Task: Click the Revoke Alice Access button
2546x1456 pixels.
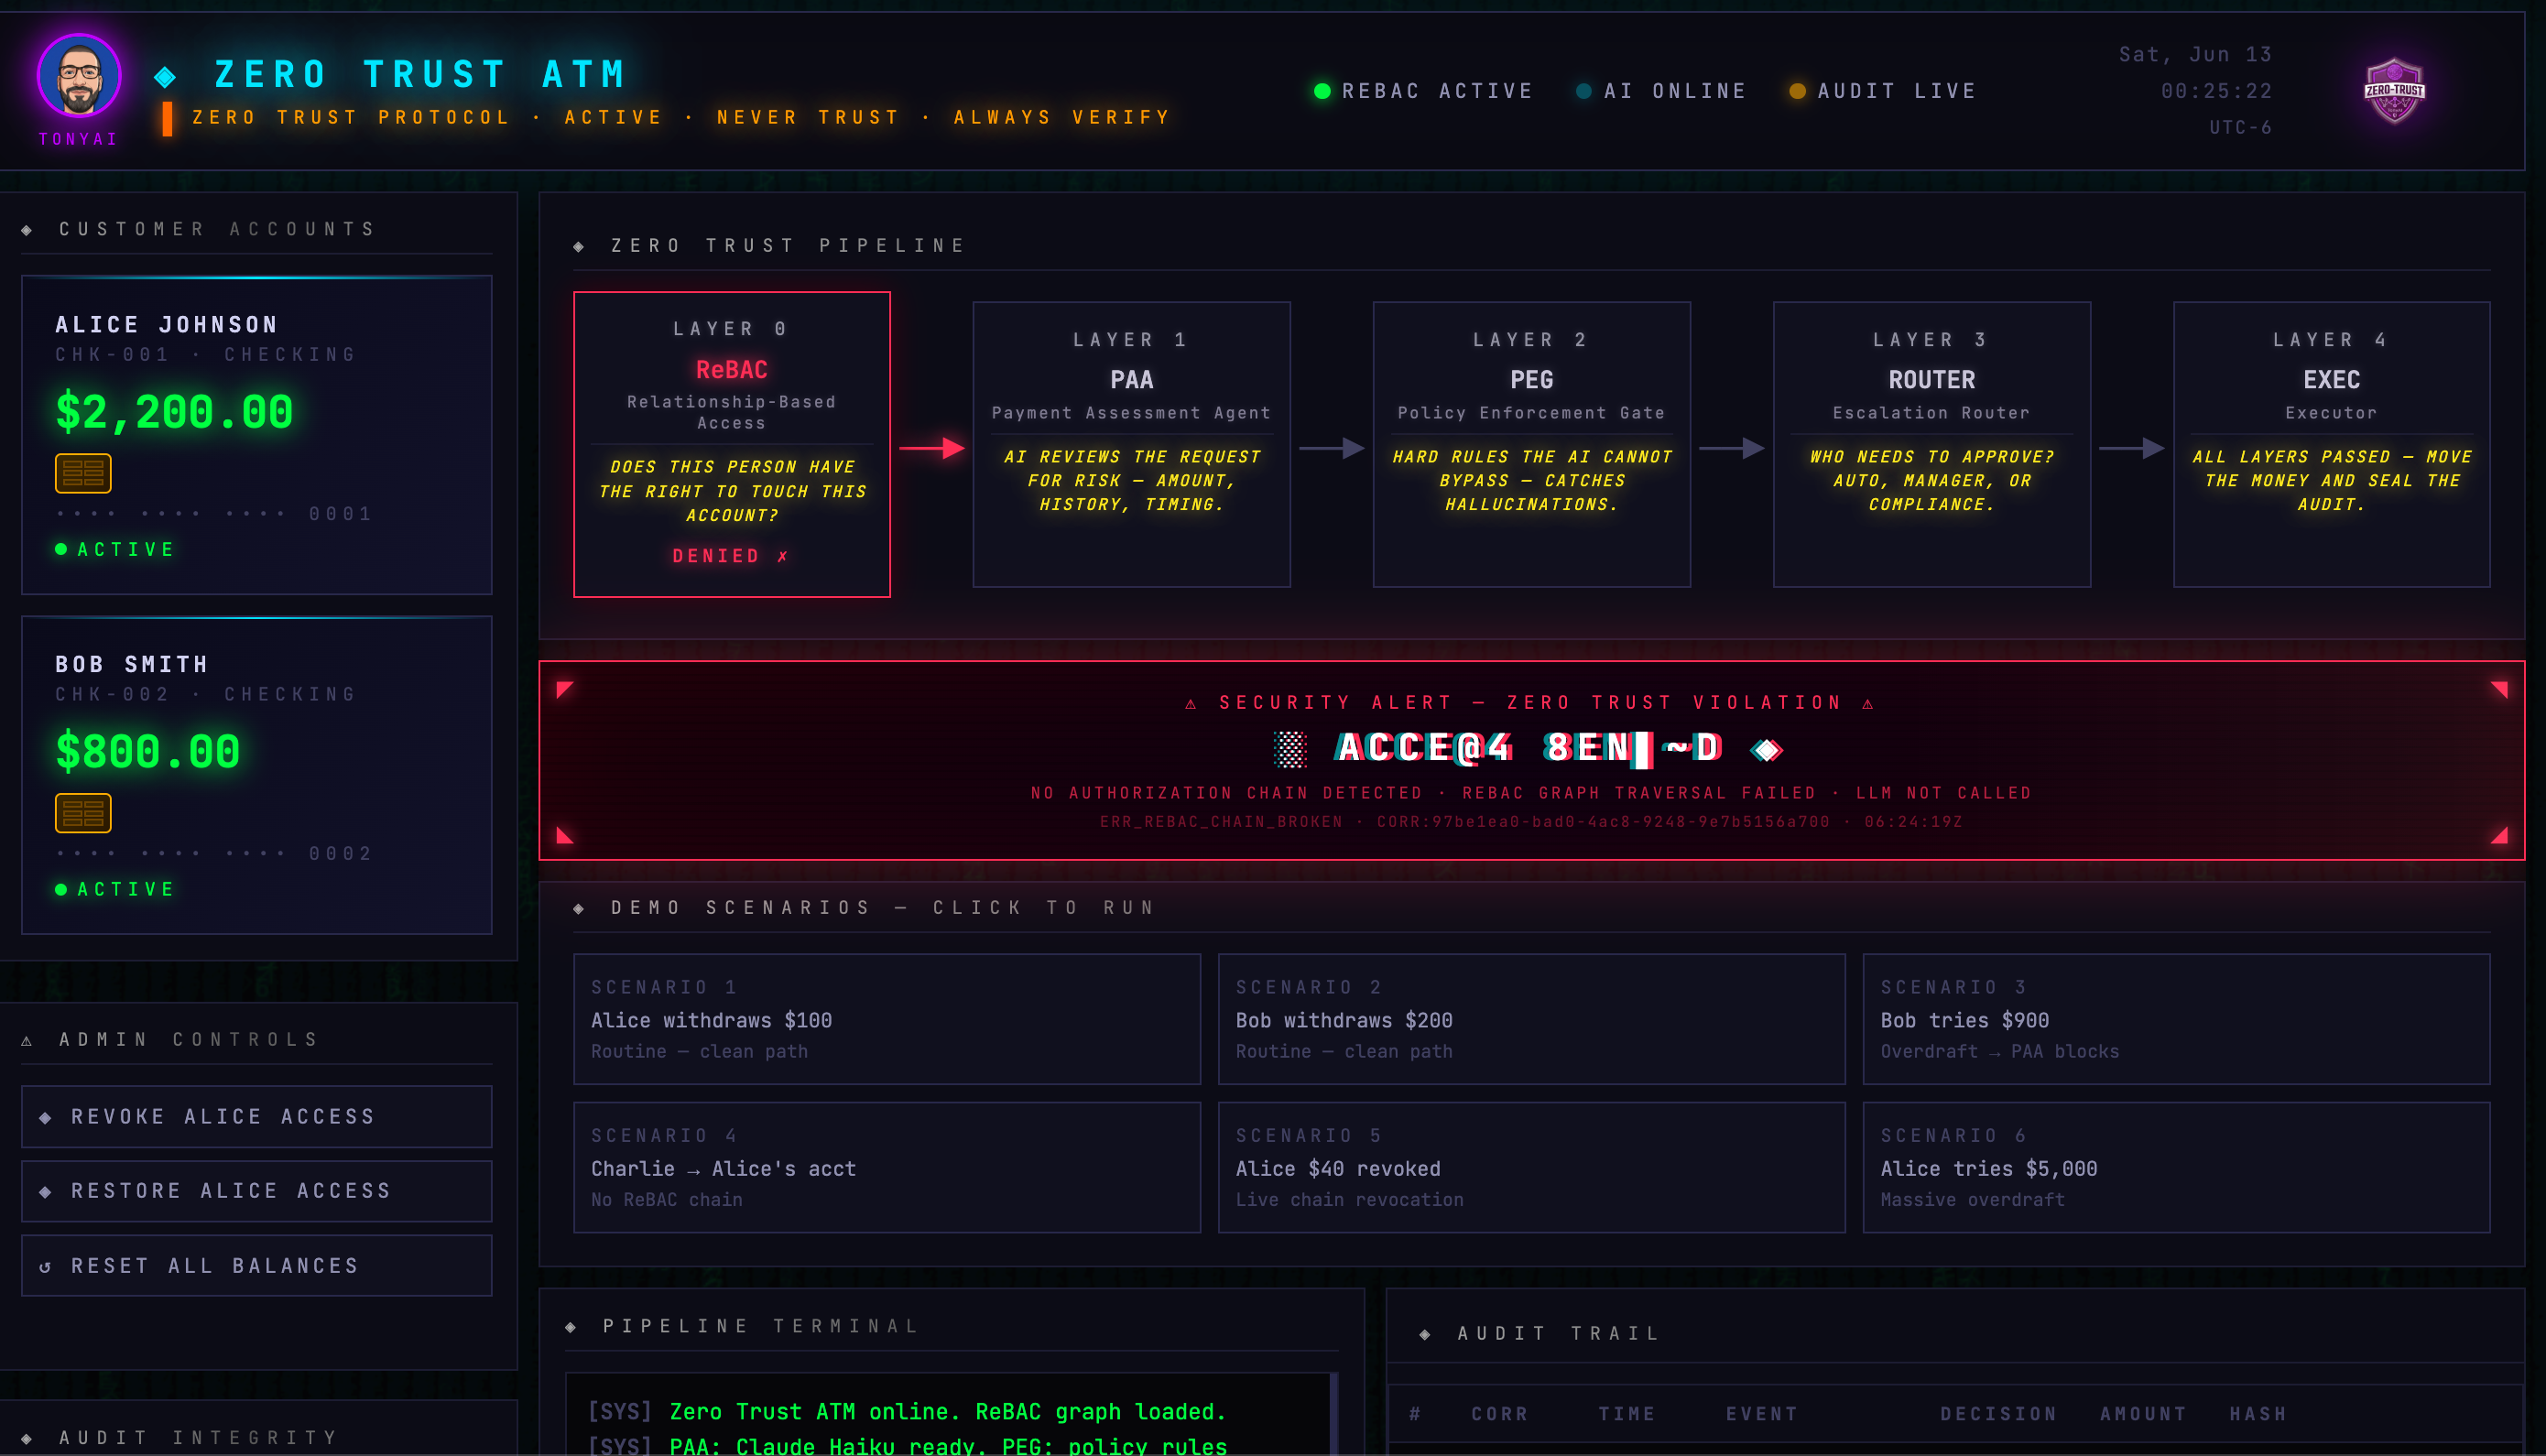Action: click(x=257, y=1117)
